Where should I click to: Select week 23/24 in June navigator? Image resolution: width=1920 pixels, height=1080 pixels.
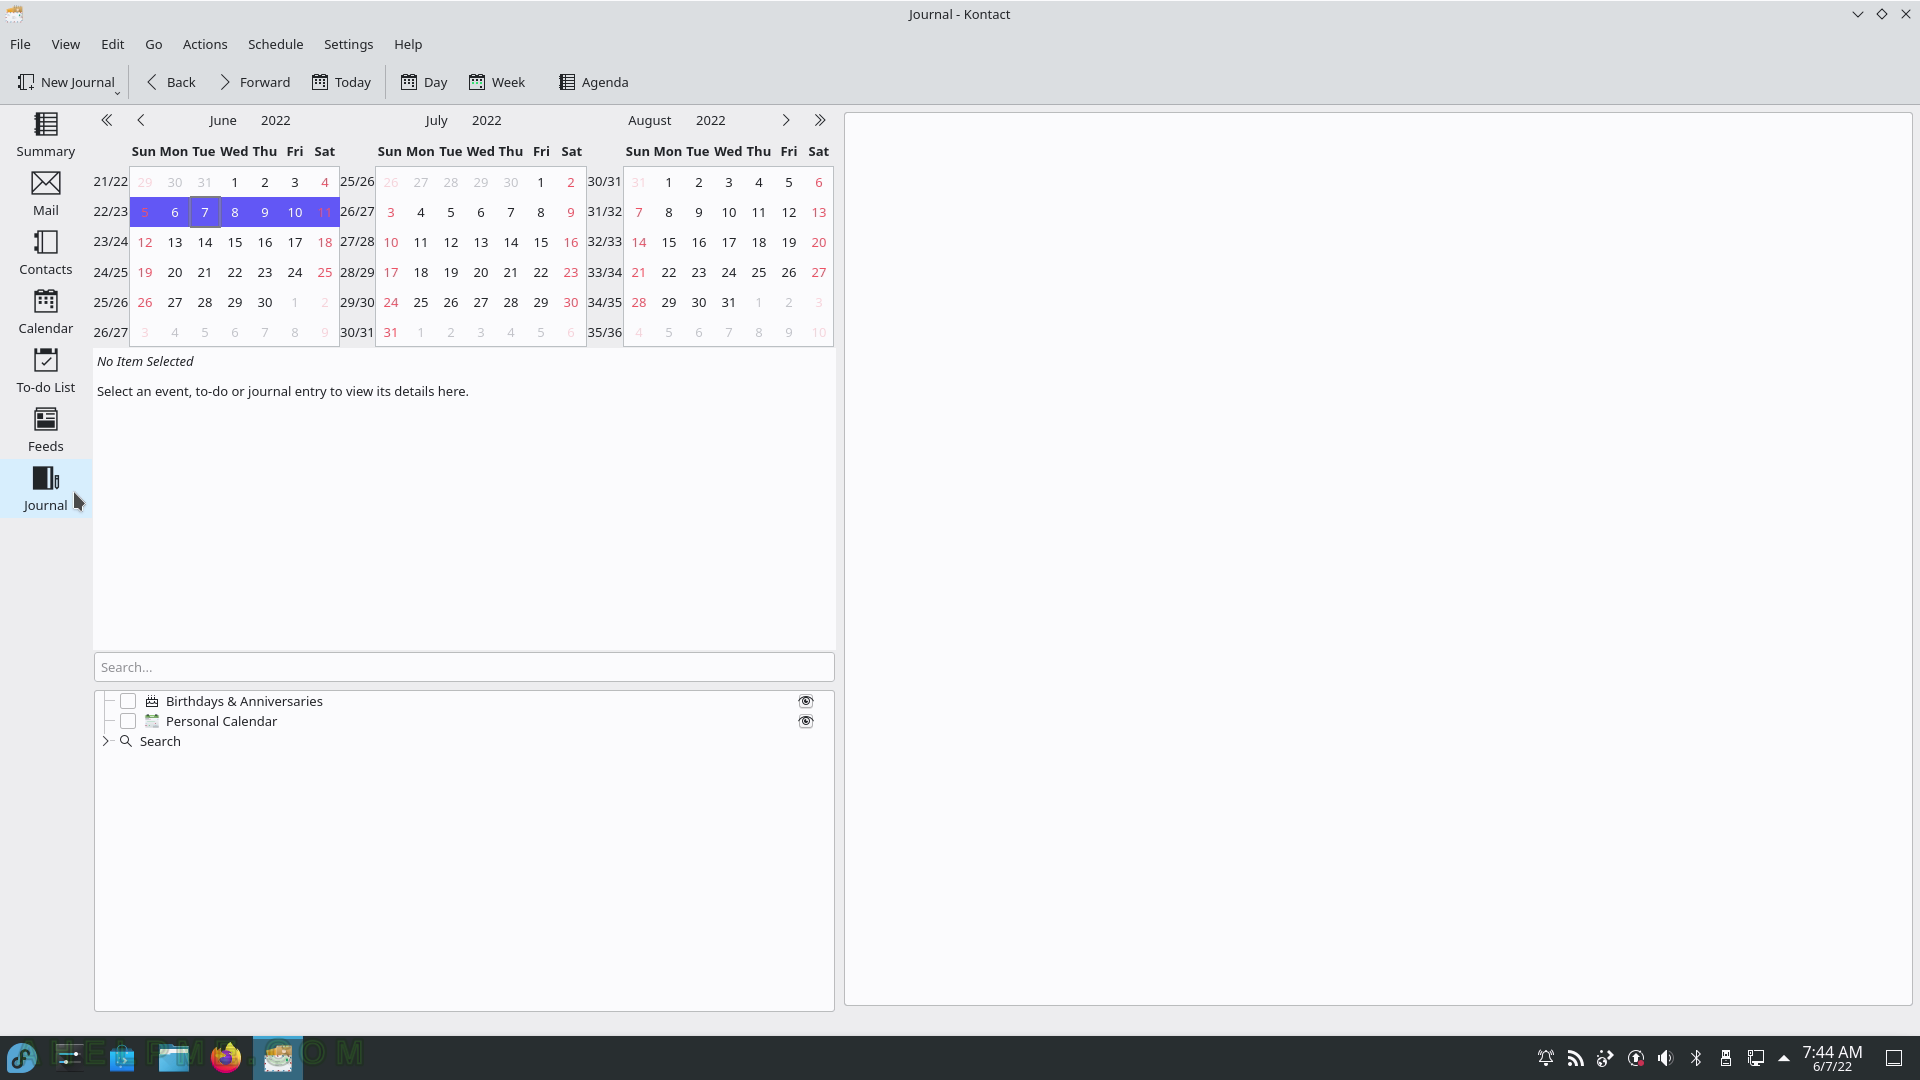coord(110,242)
